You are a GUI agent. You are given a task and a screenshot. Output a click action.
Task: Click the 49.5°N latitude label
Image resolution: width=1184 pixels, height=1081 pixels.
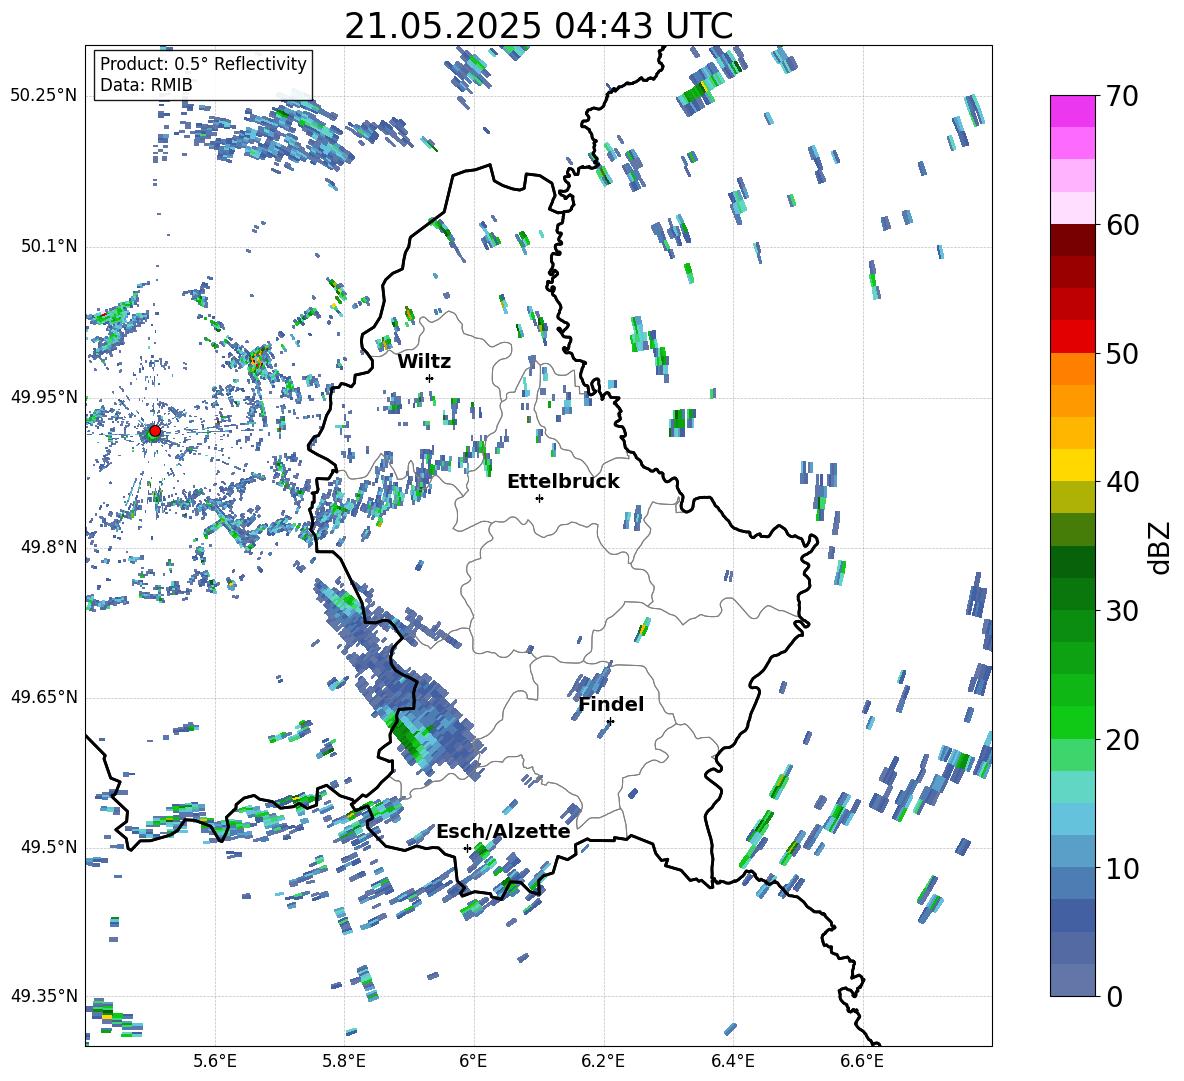(x=48, y=847)
